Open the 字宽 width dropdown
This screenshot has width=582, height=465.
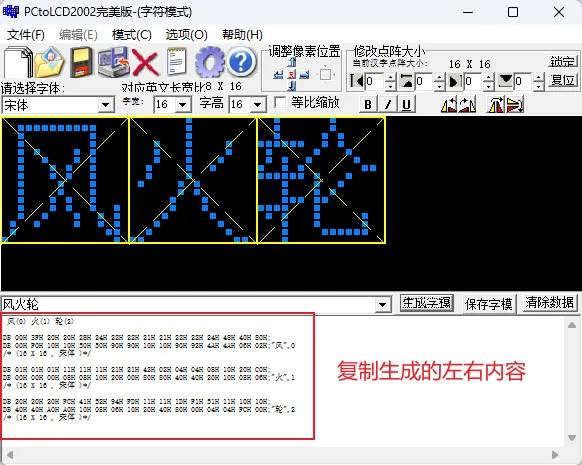point(183,105)
